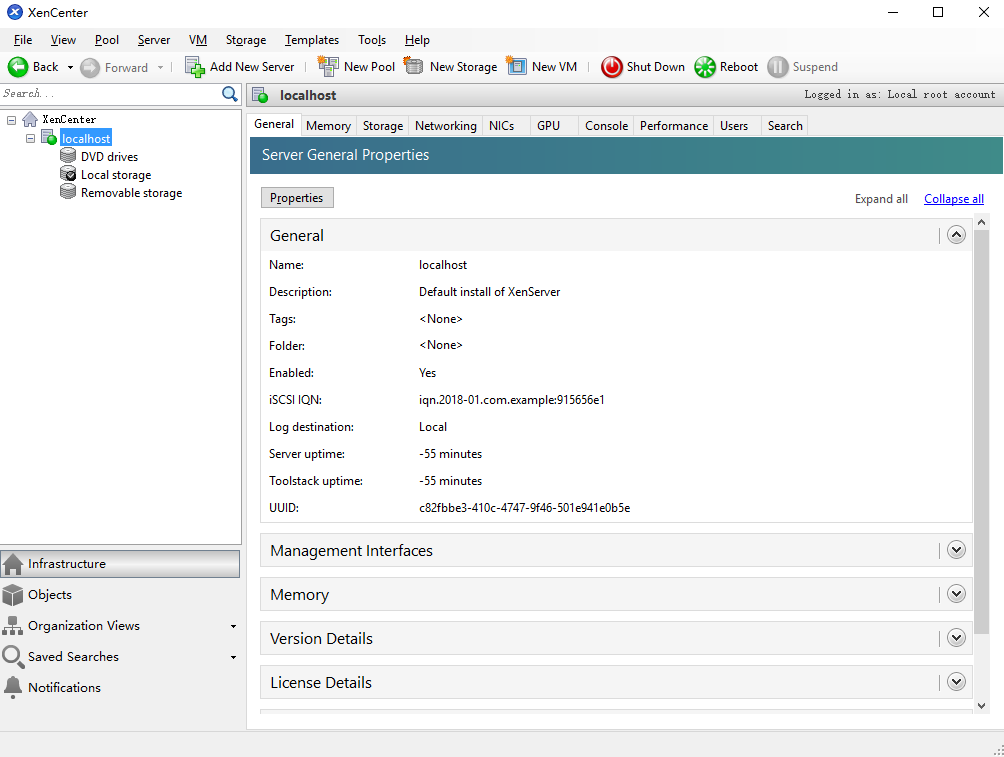1004x757 pixels.
Task: Open the Search tab
Action: 785,126
